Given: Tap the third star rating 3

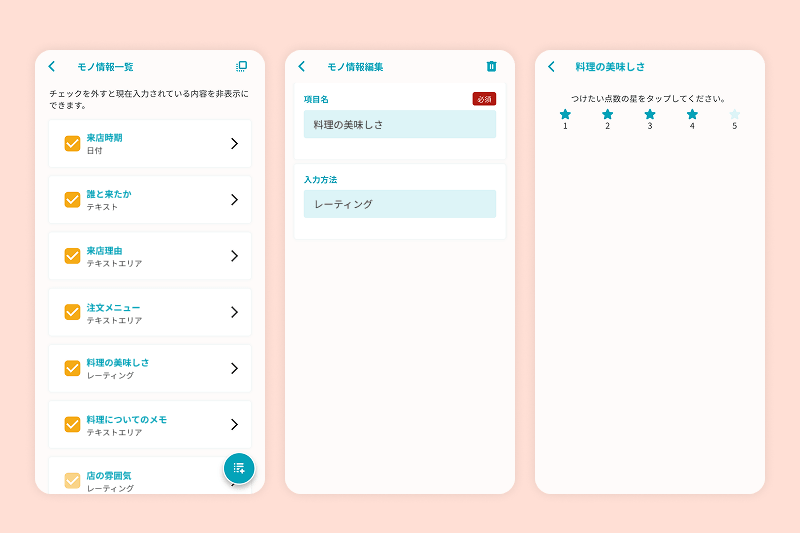Looking at the screenshot, I should click(x=650, y=115).
